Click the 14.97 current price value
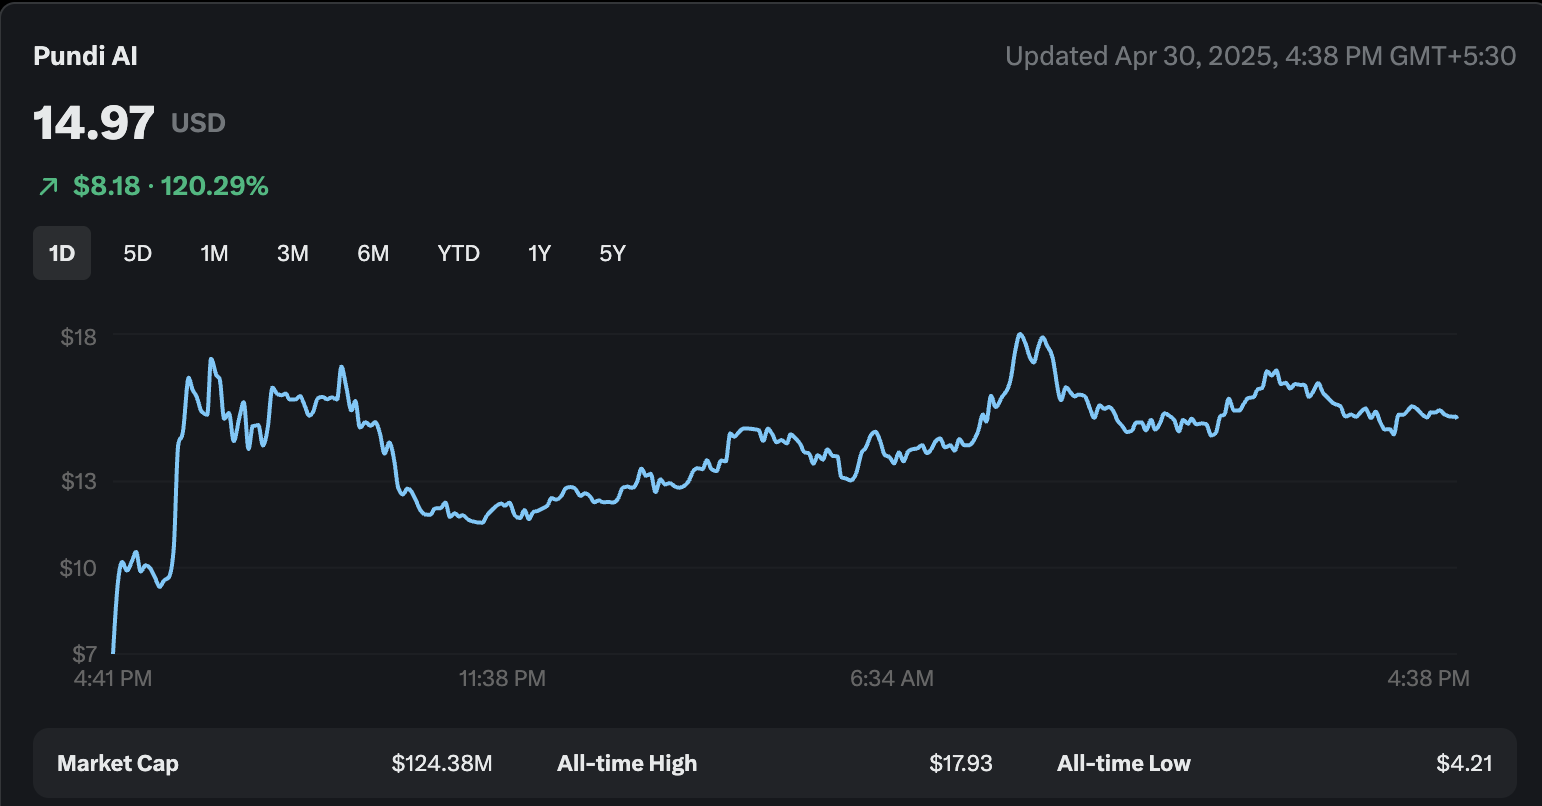1542x806 pixels. click(94, 123)
